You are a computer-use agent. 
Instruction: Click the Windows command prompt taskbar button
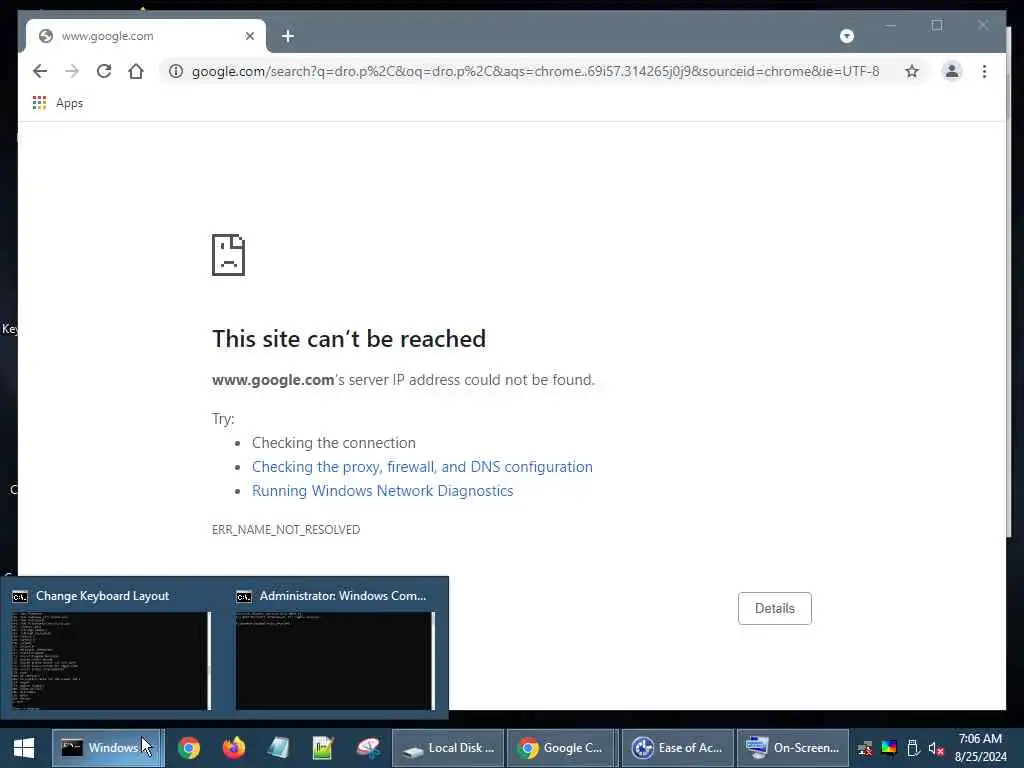pyautogui.click(x=106, y=748)
